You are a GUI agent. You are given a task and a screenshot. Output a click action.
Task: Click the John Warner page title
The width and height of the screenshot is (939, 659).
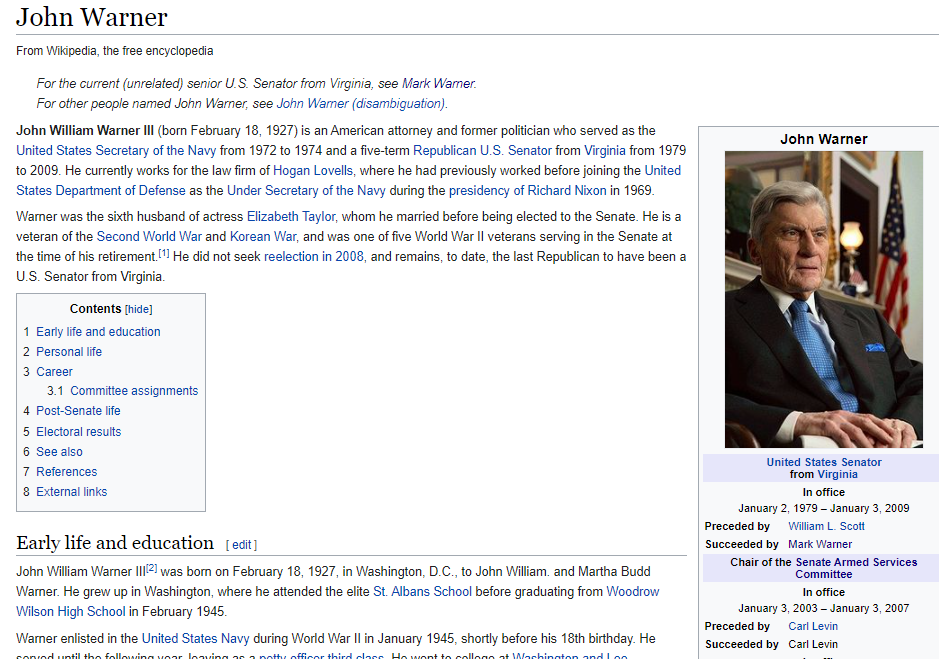pos(92,17)
